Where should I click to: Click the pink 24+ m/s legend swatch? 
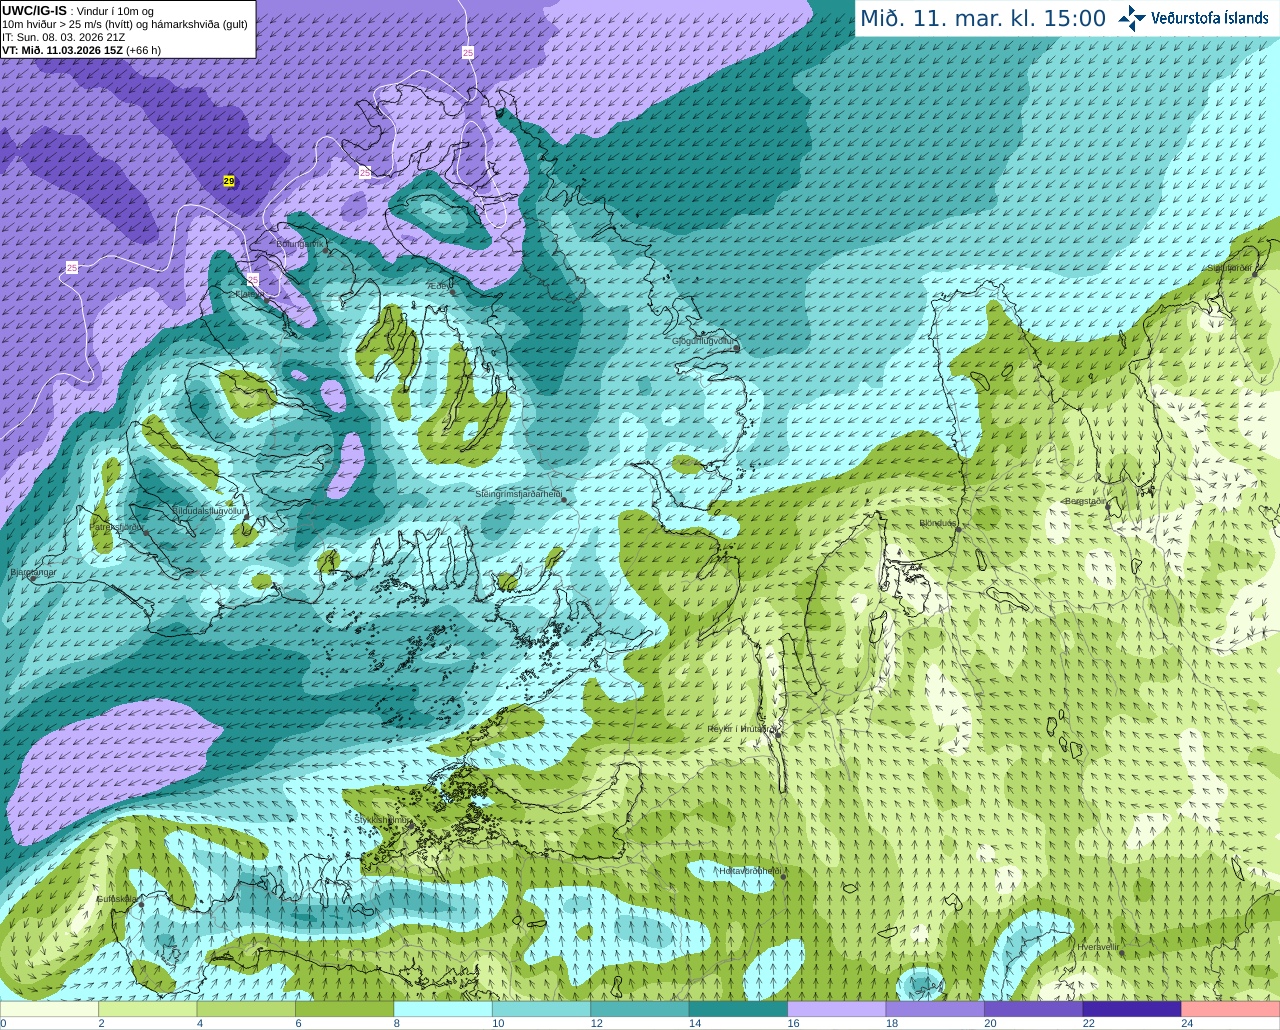click(x=1230, y=1009)
